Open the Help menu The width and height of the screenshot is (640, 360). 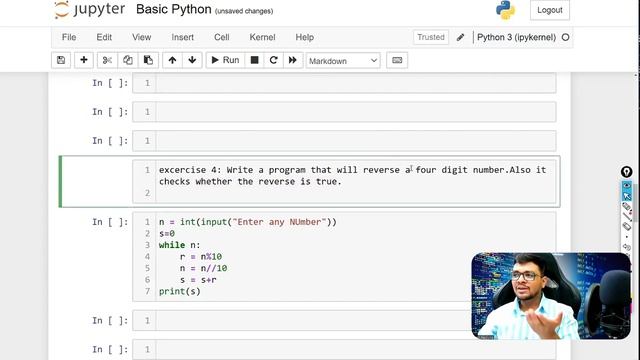(x=304, y=37)
